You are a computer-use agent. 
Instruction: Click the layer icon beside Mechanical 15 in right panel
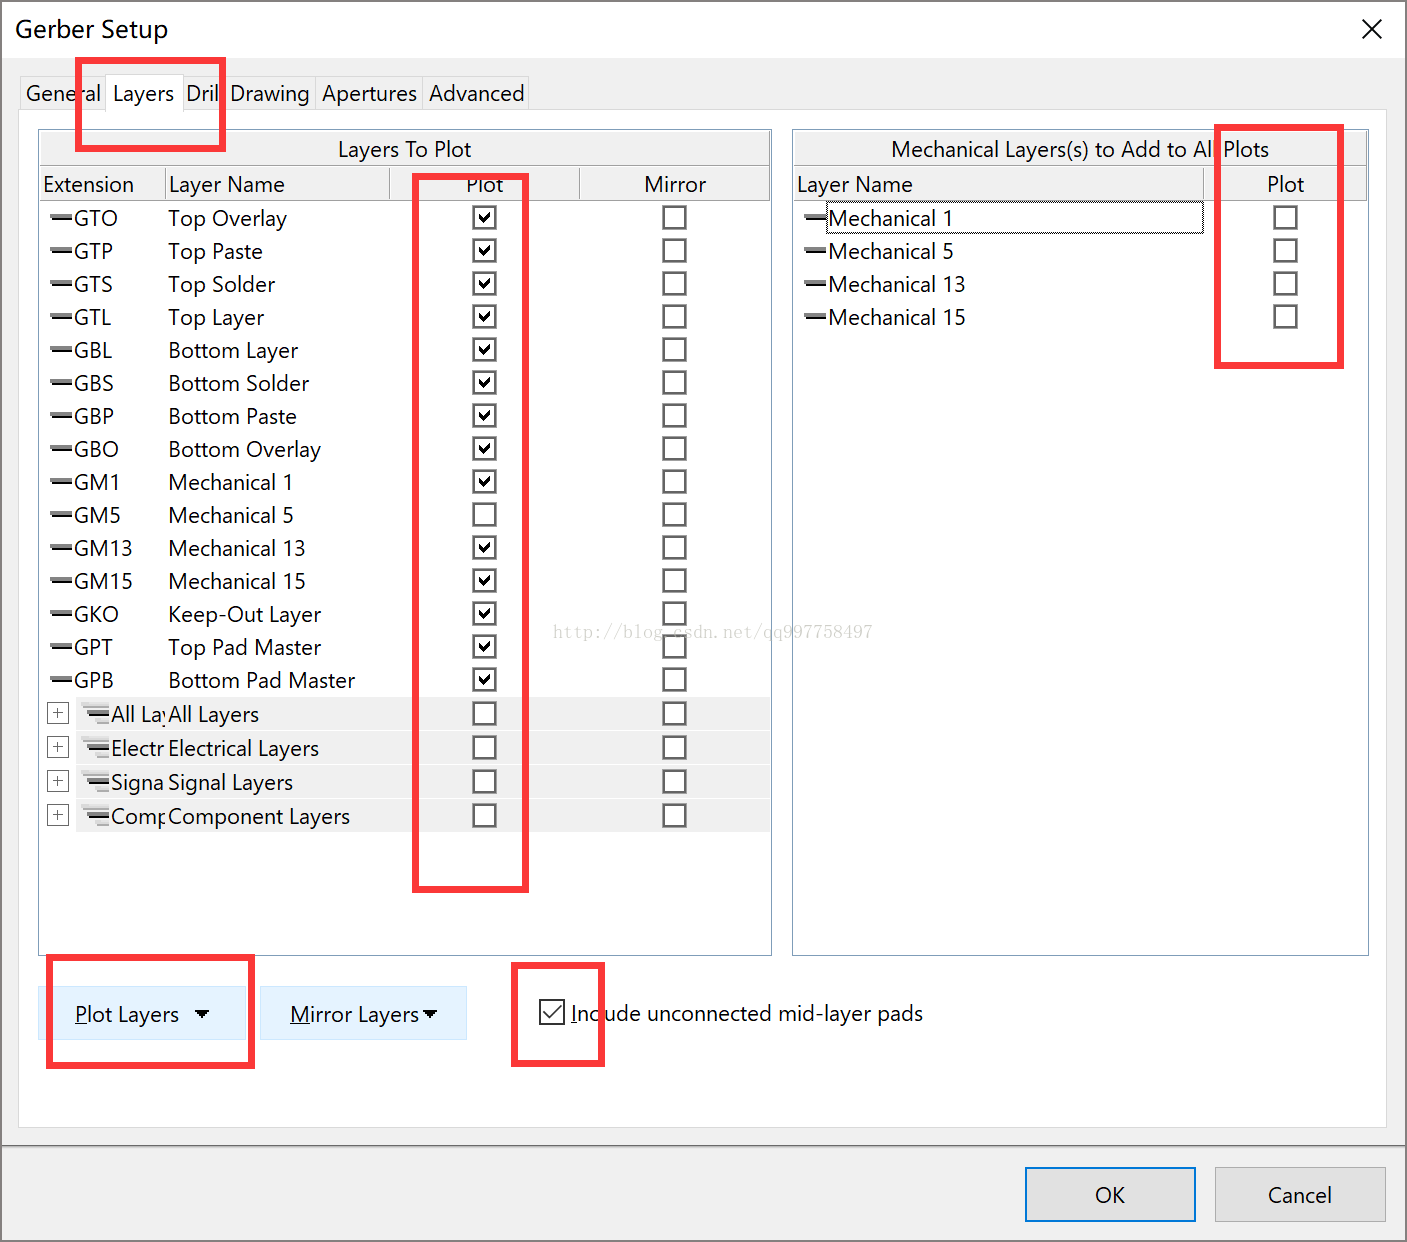point(815,317)
